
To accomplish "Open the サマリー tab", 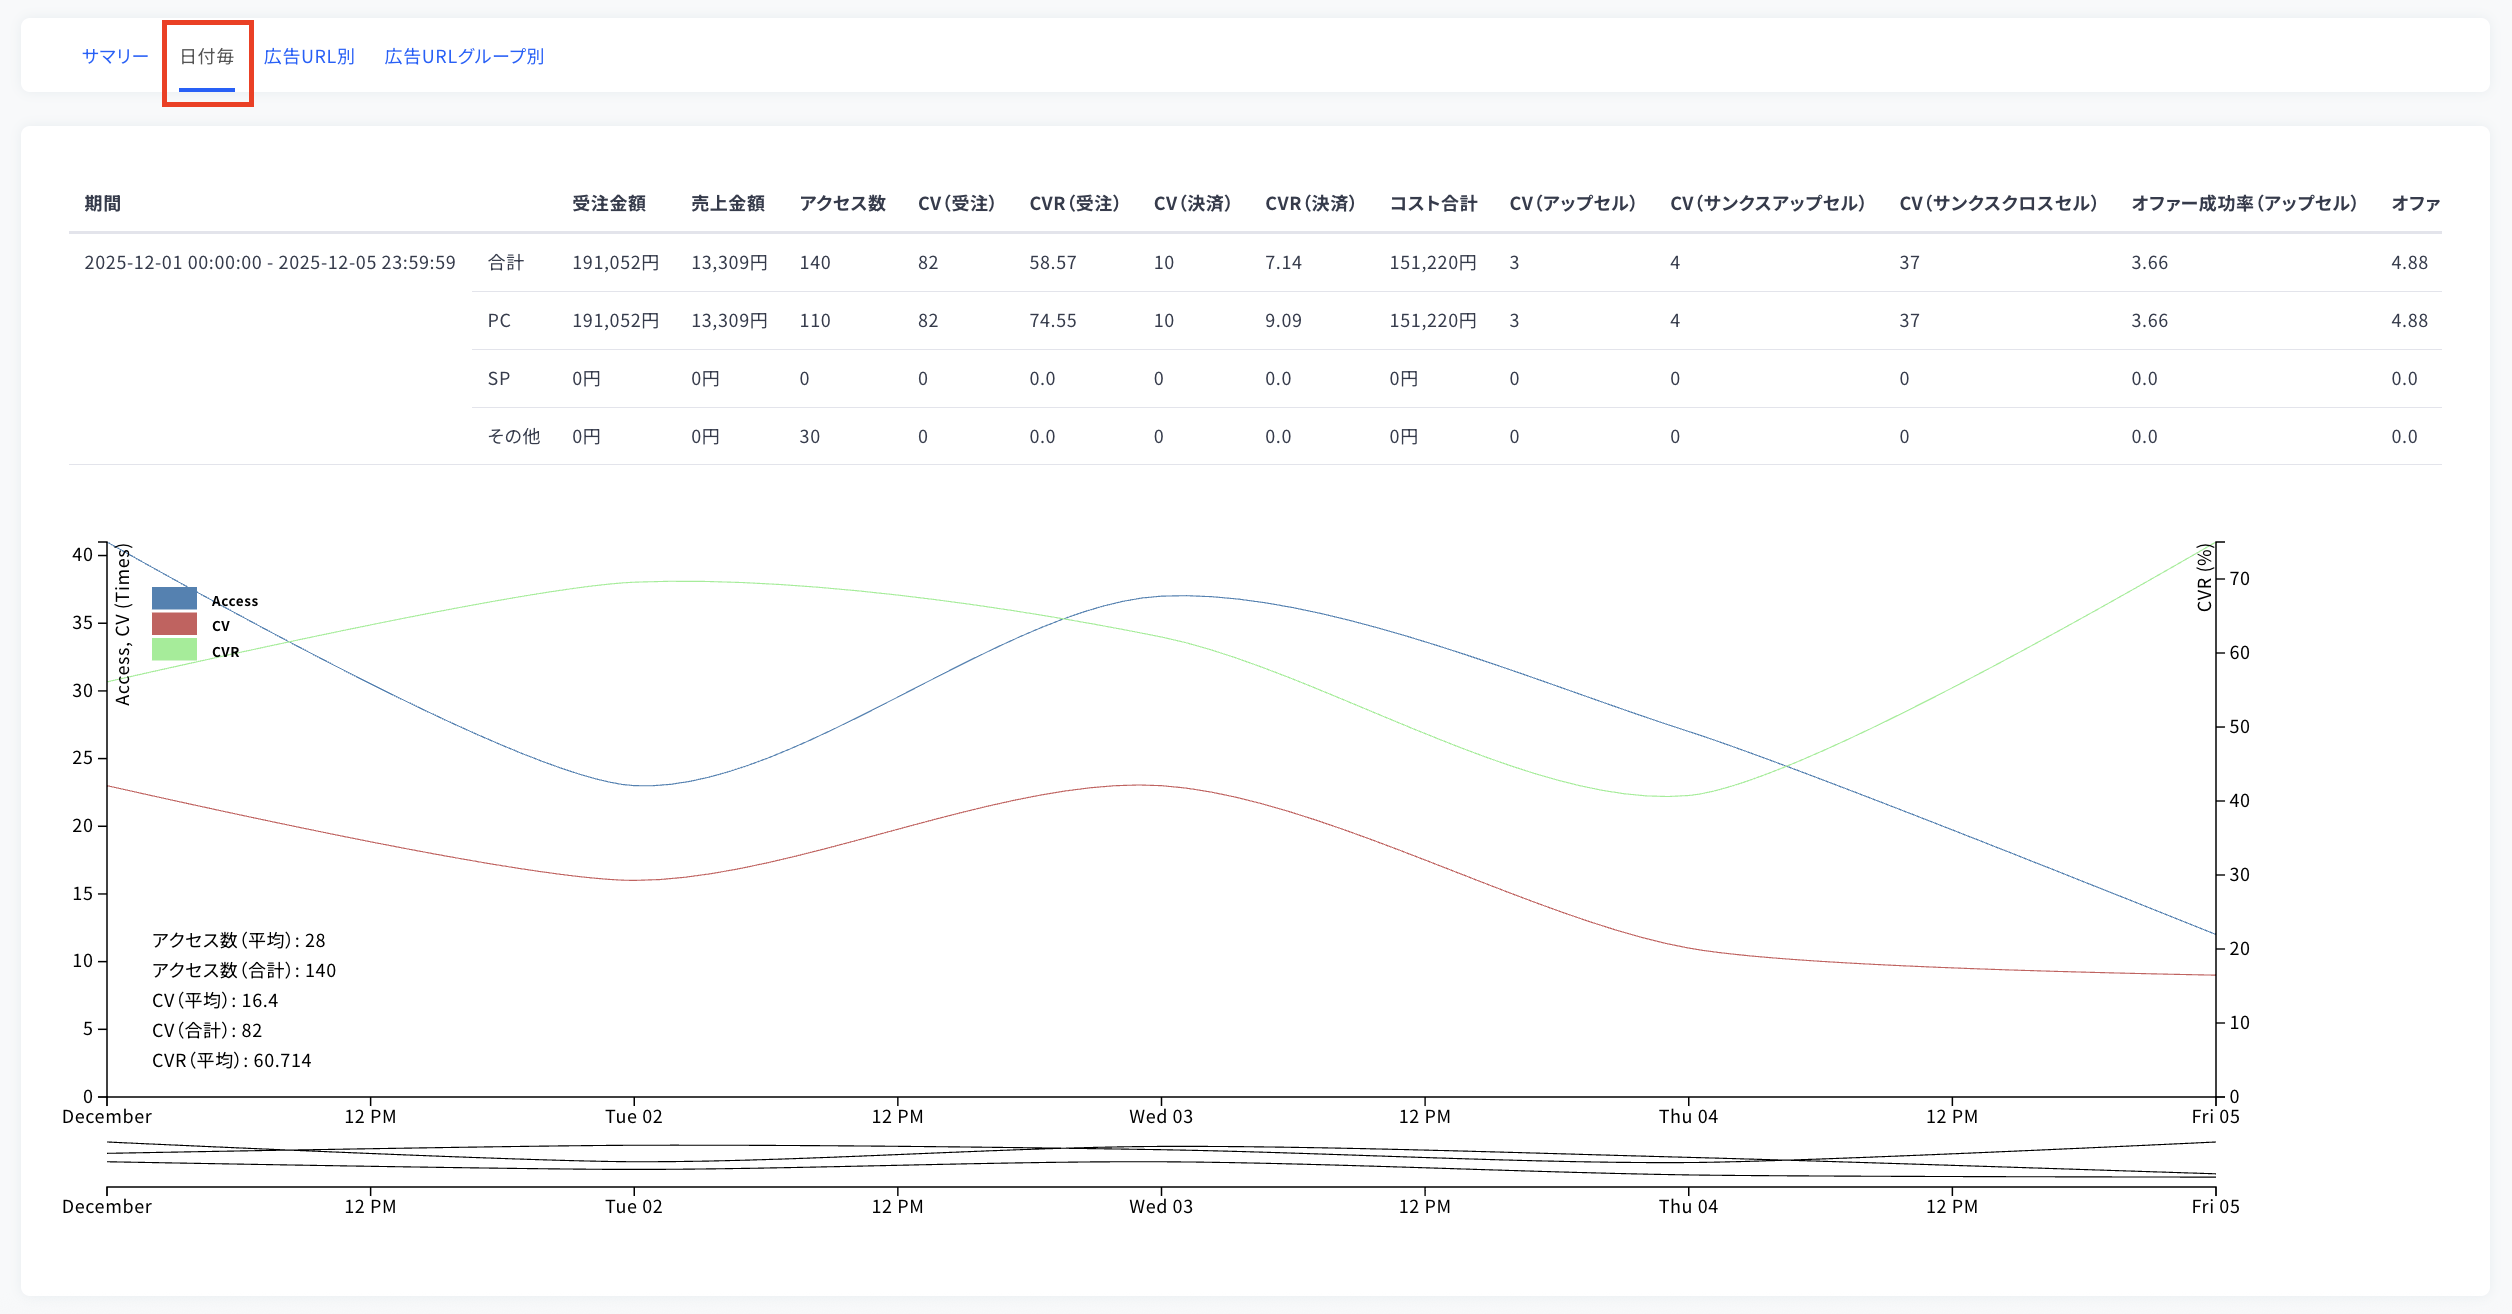I will tap(115, 57).
